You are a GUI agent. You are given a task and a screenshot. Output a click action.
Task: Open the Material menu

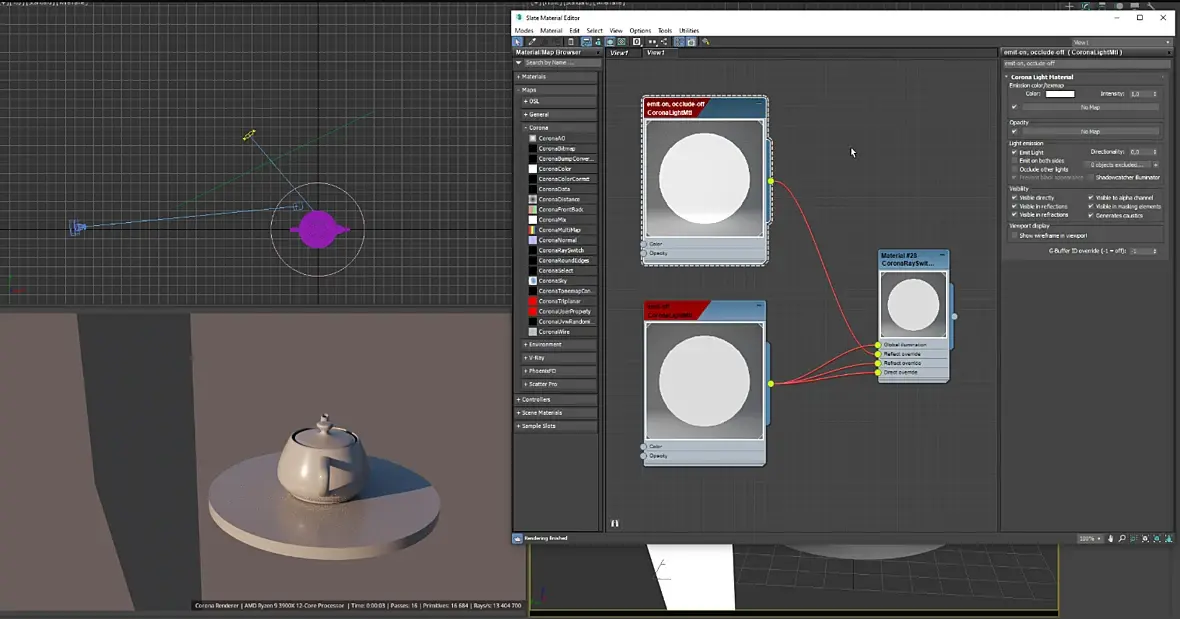[551, 31]
